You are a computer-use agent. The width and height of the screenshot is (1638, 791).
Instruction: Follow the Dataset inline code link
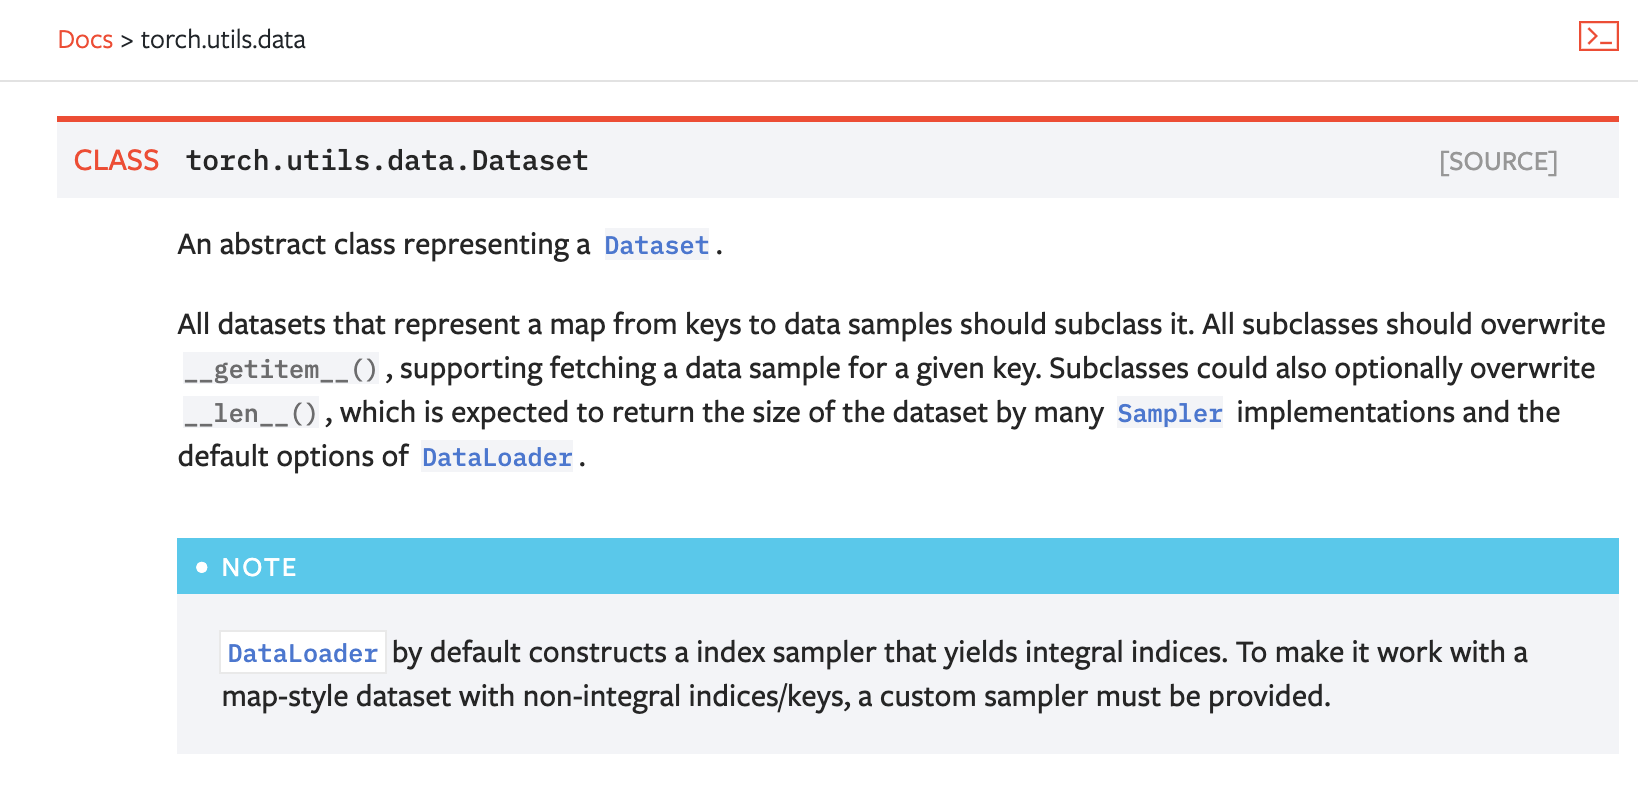(x=656, y=245)
